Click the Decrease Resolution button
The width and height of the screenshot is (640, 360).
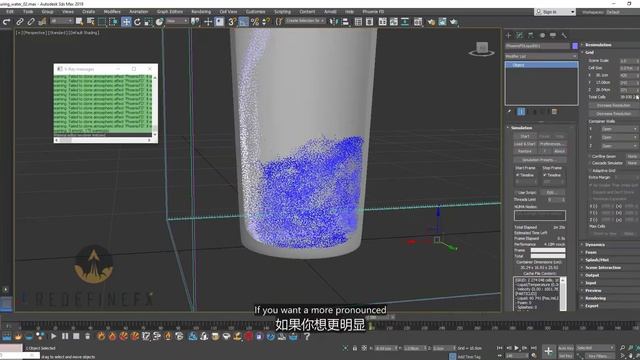(613, 113)
